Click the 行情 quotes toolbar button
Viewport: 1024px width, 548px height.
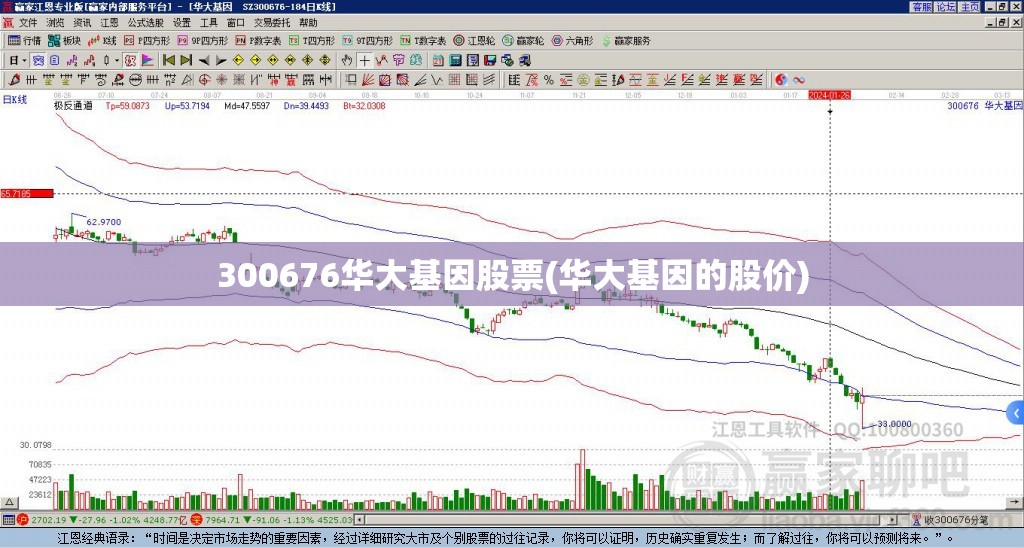[25, 40]
